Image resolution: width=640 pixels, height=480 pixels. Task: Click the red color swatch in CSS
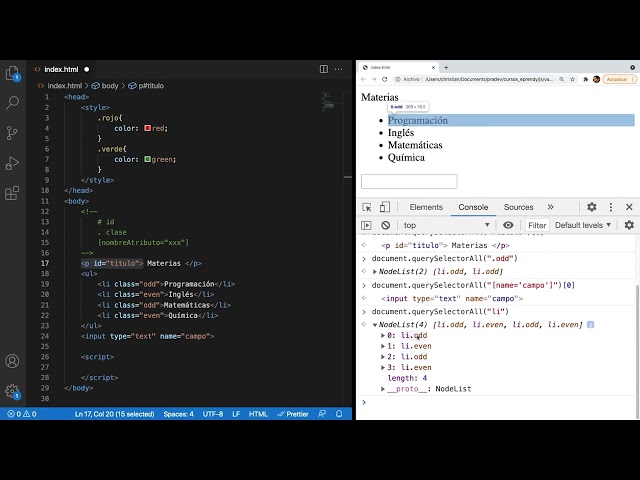pos(147,128)
